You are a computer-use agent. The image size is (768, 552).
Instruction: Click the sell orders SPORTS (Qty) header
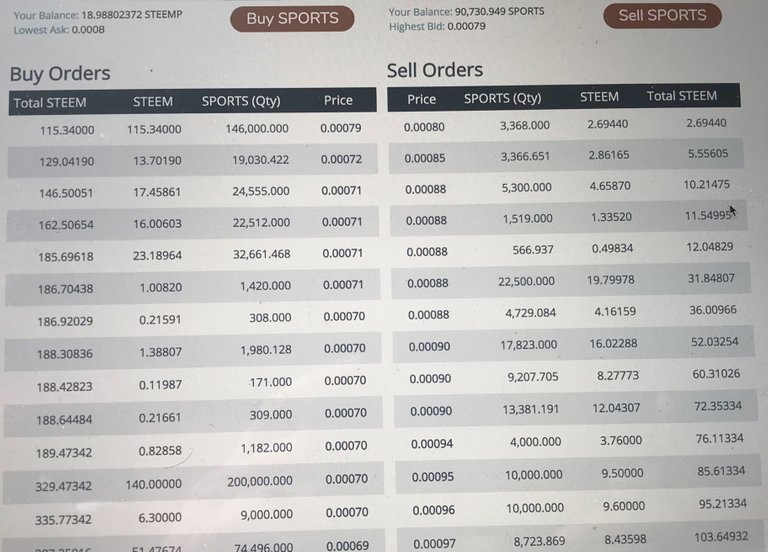coord(503,98)
